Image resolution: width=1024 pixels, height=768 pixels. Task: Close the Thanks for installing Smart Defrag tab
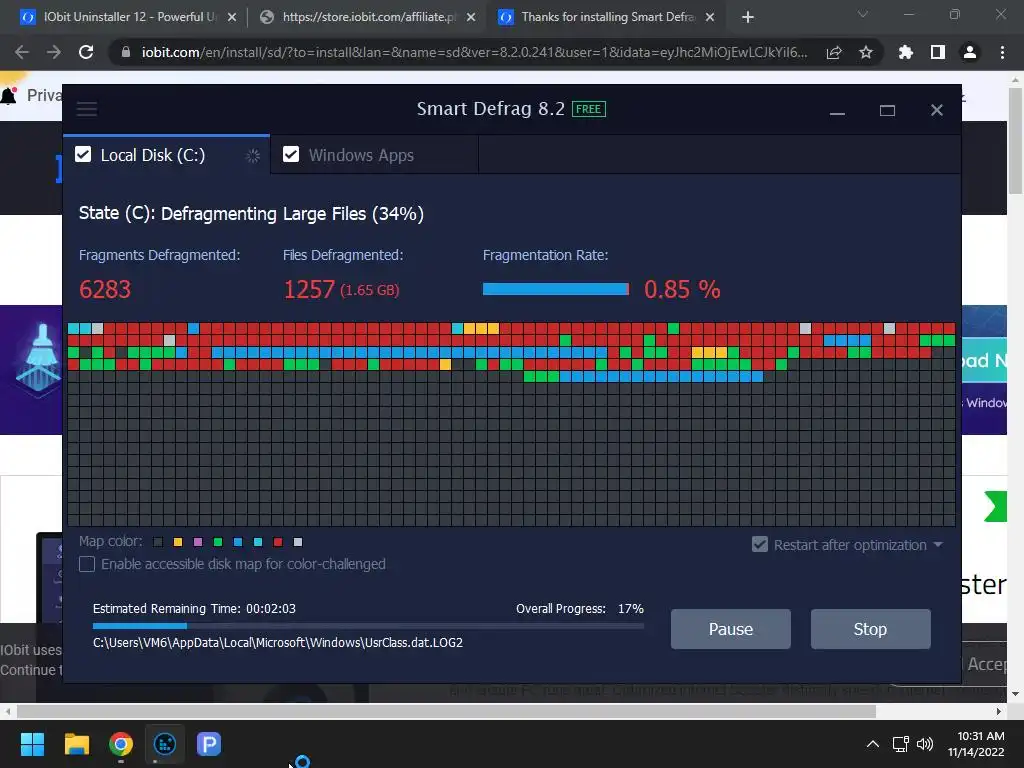tap(710, 18)
